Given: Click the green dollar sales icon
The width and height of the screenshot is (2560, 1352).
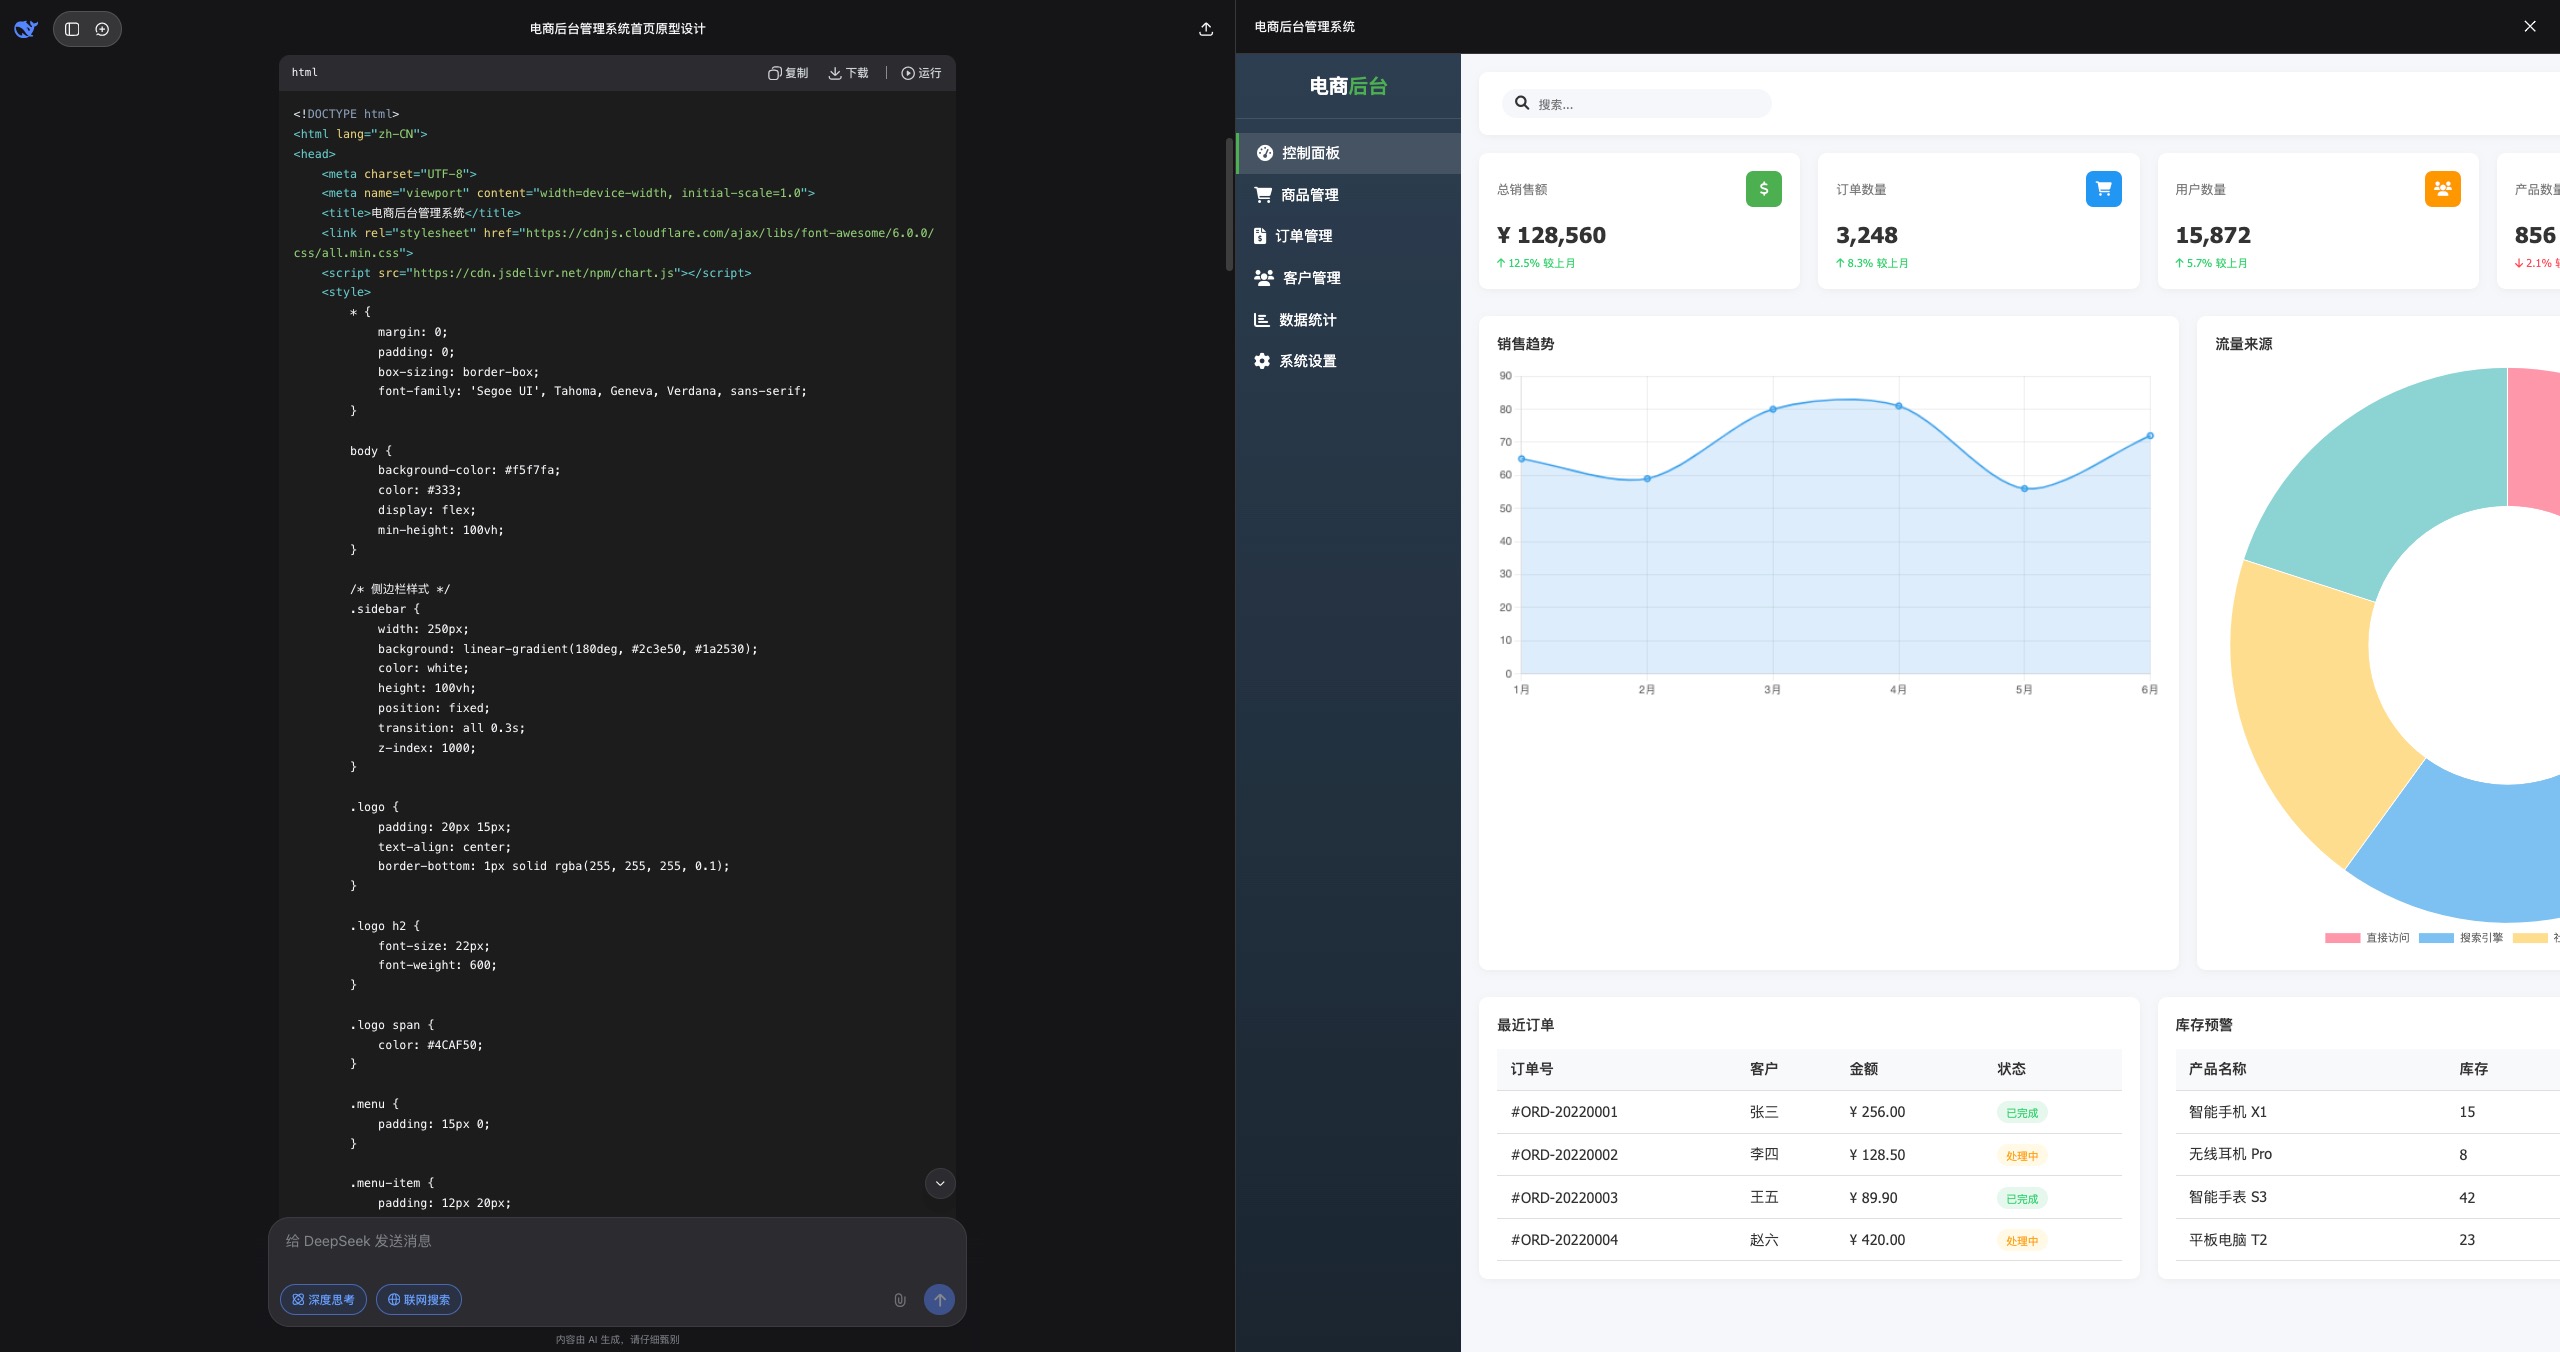Looking at the screenshot, I should click(x=1763, y=189).
